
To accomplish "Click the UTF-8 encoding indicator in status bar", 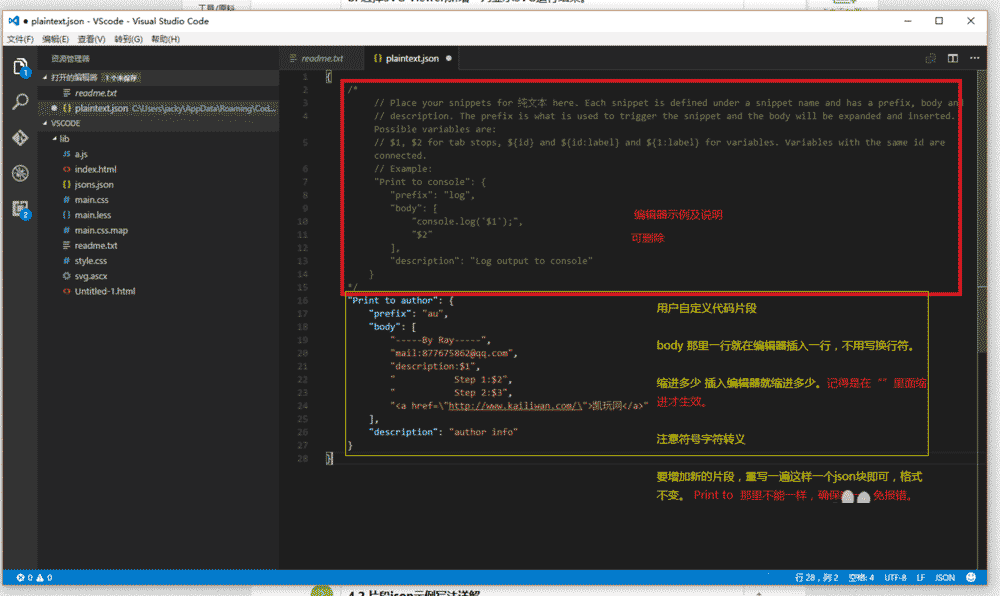I will coord(895,577).
